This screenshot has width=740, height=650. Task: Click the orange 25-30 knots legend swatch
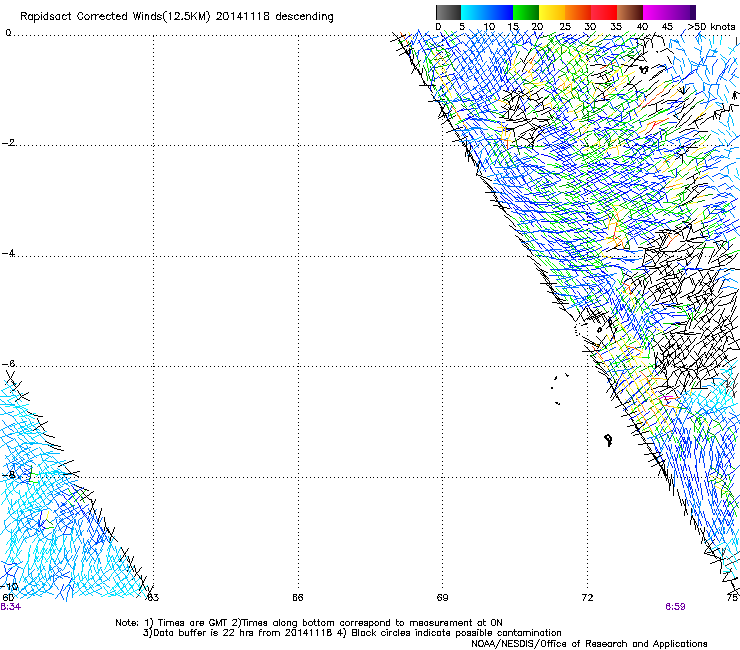coord(578,12)
